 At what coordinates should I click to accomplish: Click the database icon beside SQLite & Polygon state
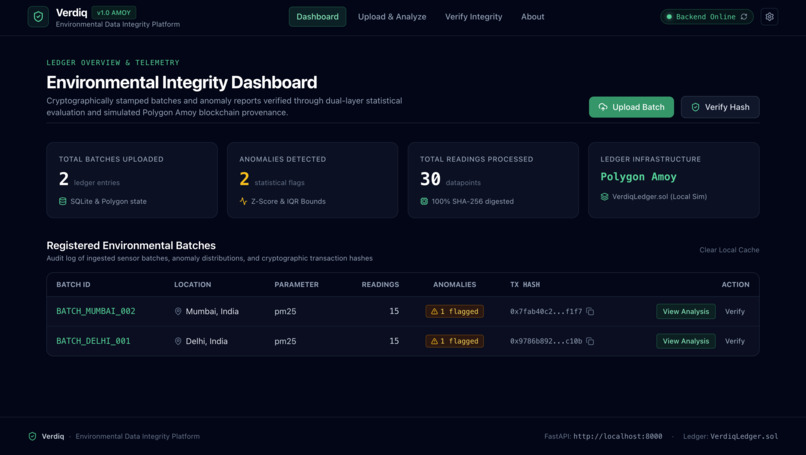pyautogui.click(x=63, y=201)
